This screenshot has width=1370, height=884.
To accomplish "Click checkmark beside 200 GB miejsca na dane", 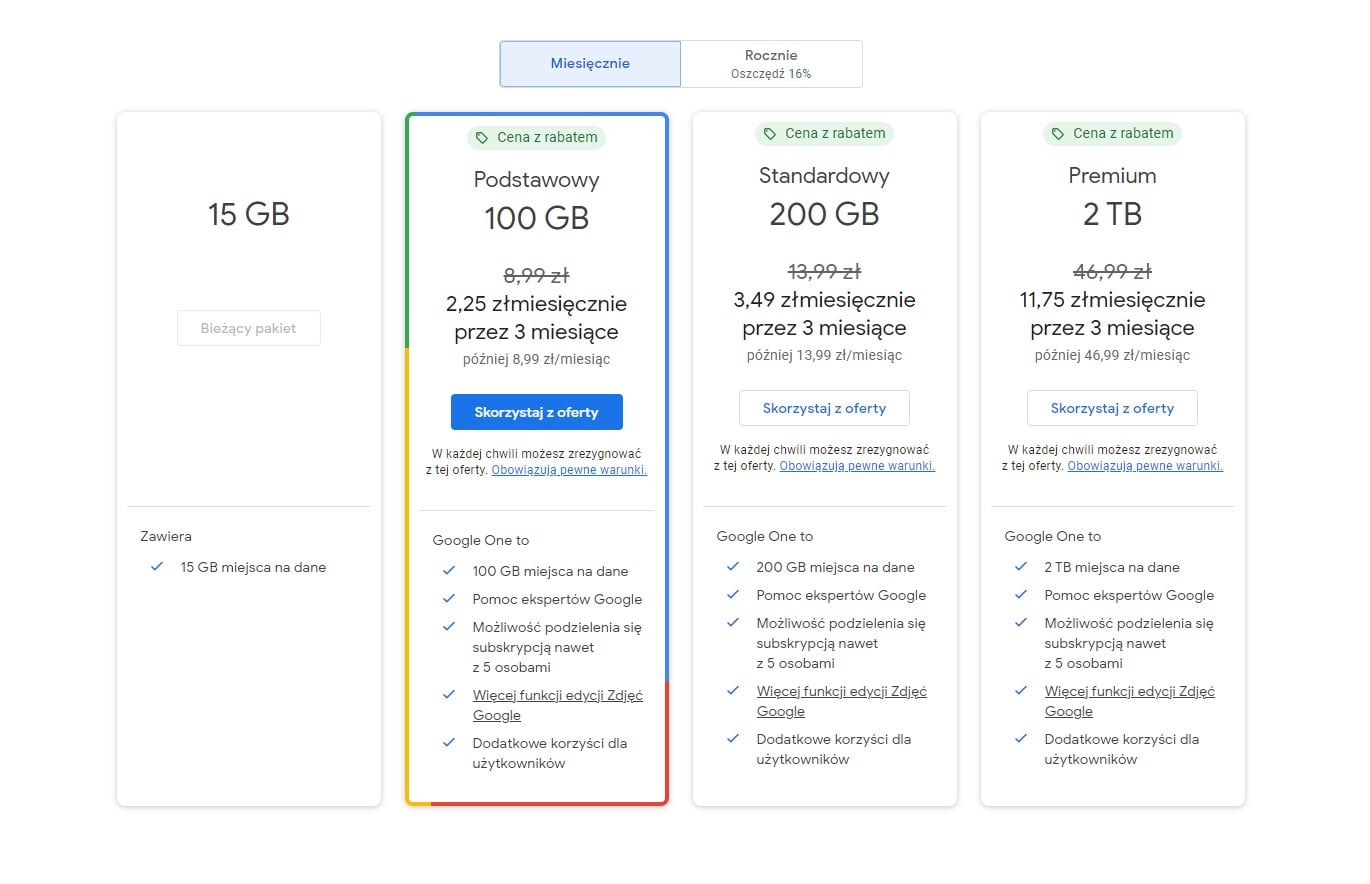I will (x=733, y=567).
